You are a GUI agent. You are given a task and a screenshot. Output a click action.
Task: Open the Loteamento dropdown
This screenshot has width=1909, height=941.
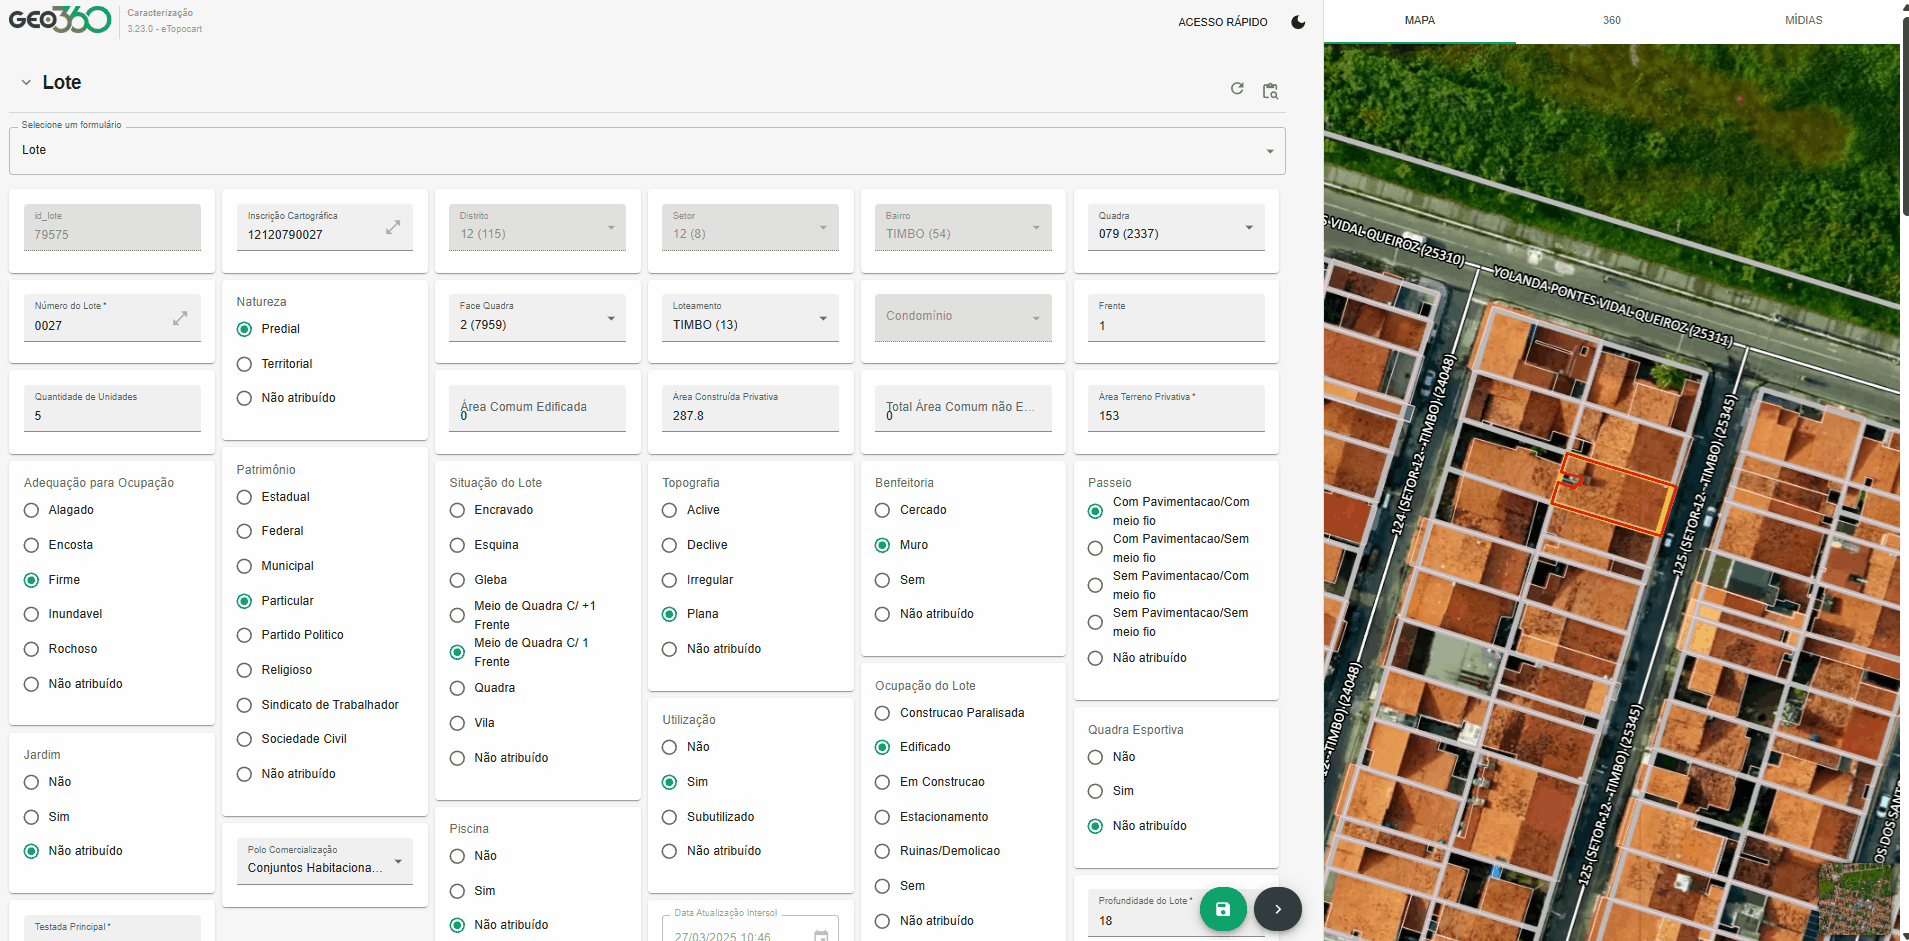750,318
